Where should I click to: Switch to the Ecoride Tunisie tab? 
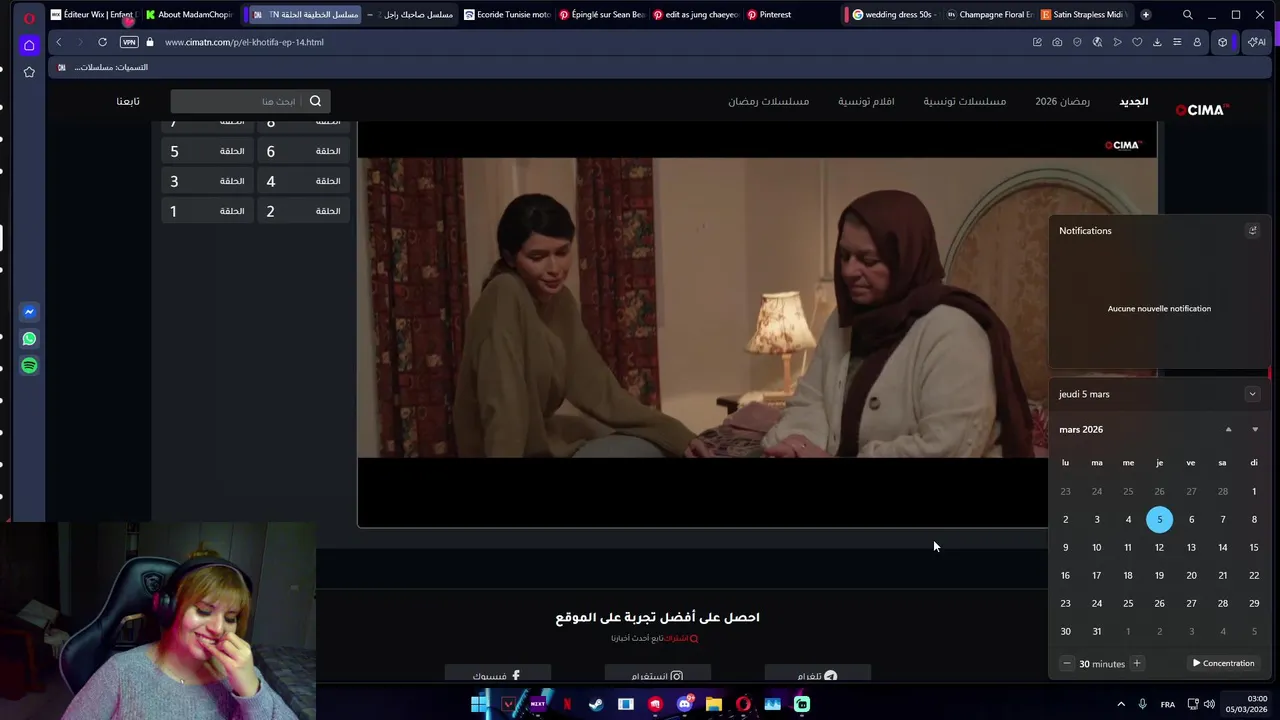pyautogui.click(x=507, y=15)
